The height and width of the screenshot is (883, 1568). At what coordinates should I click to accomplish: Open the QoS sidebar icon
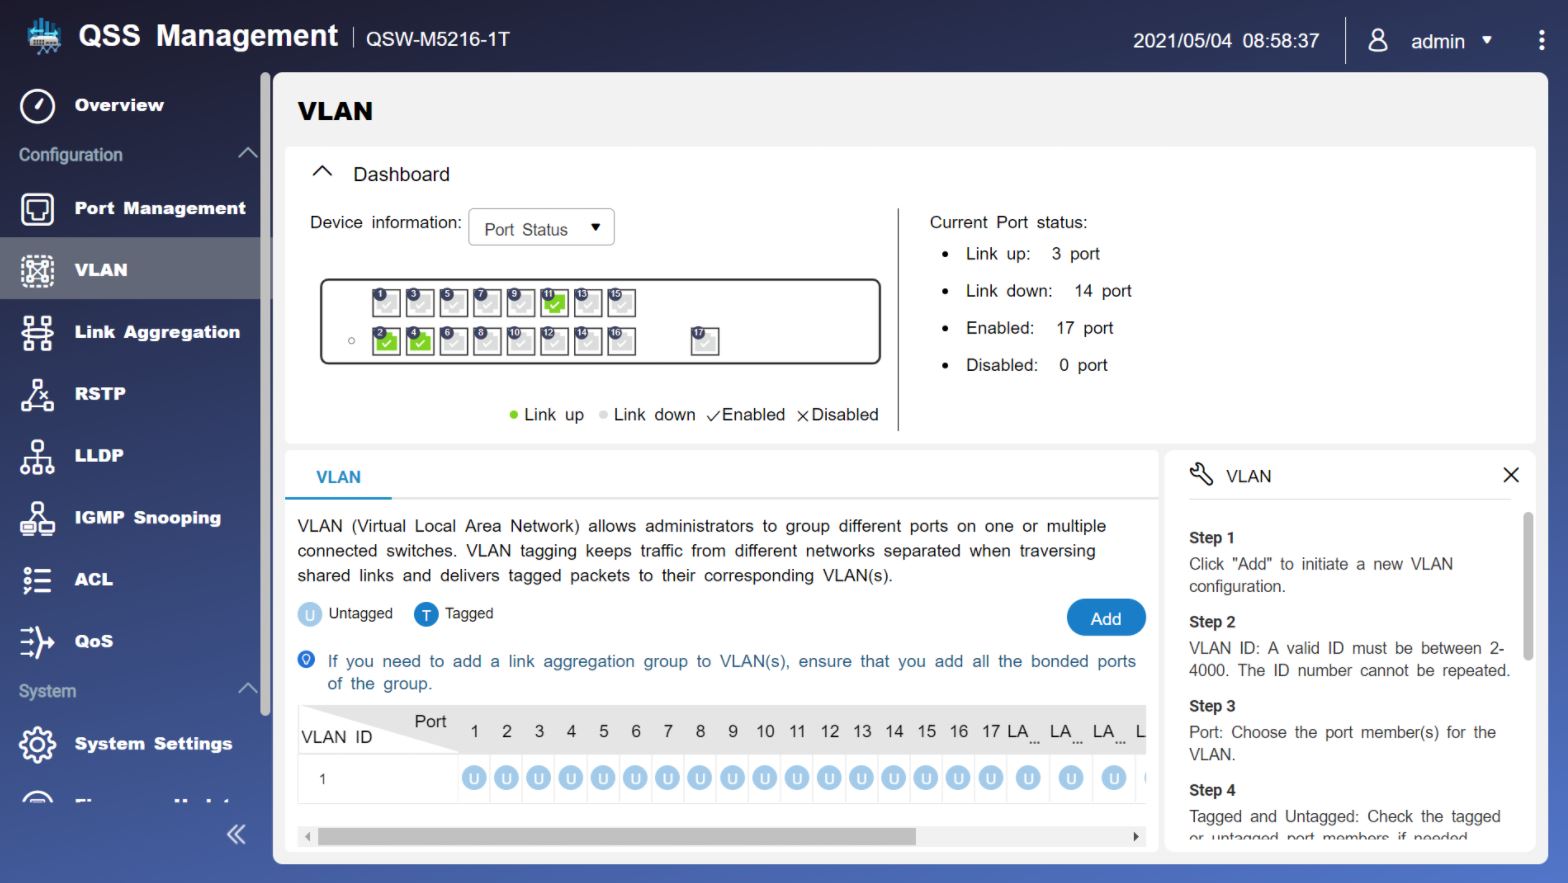point(38,642)
